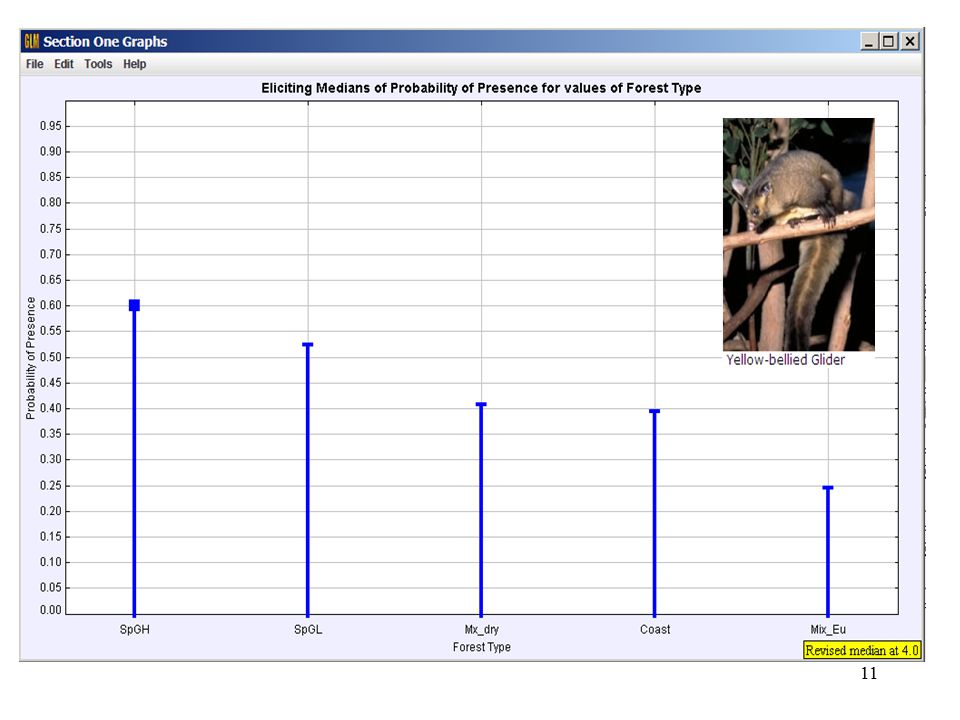Open the Edit menu
960x720 pixels.
(x=64, y=64)
